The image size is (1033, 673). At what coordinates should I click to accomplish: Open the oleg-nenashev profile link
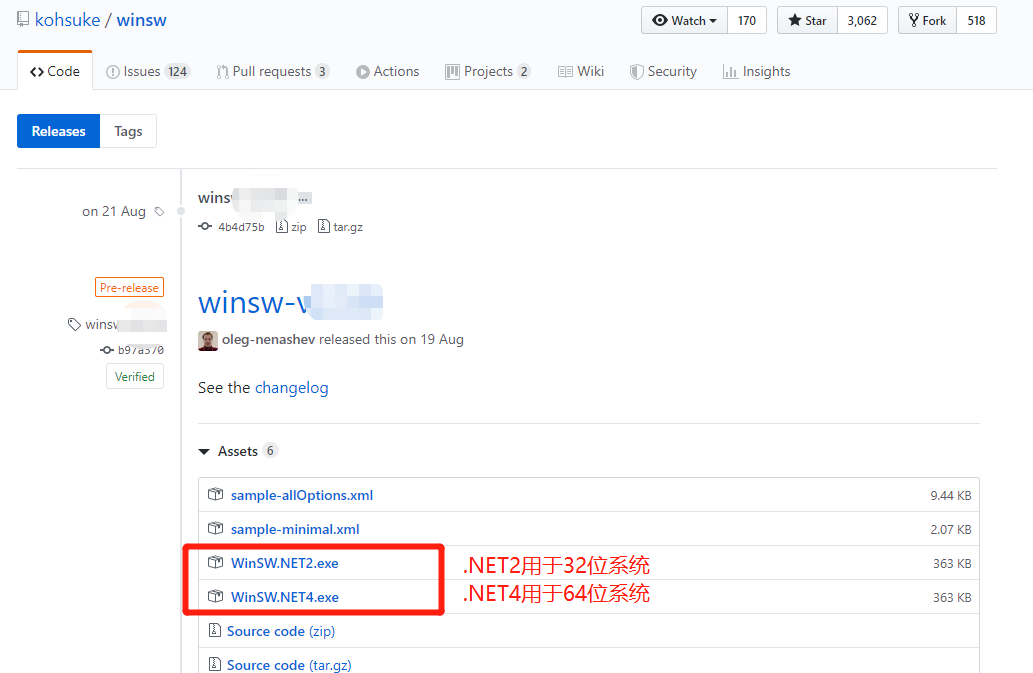pyautogui.click(x=268, y=339)
